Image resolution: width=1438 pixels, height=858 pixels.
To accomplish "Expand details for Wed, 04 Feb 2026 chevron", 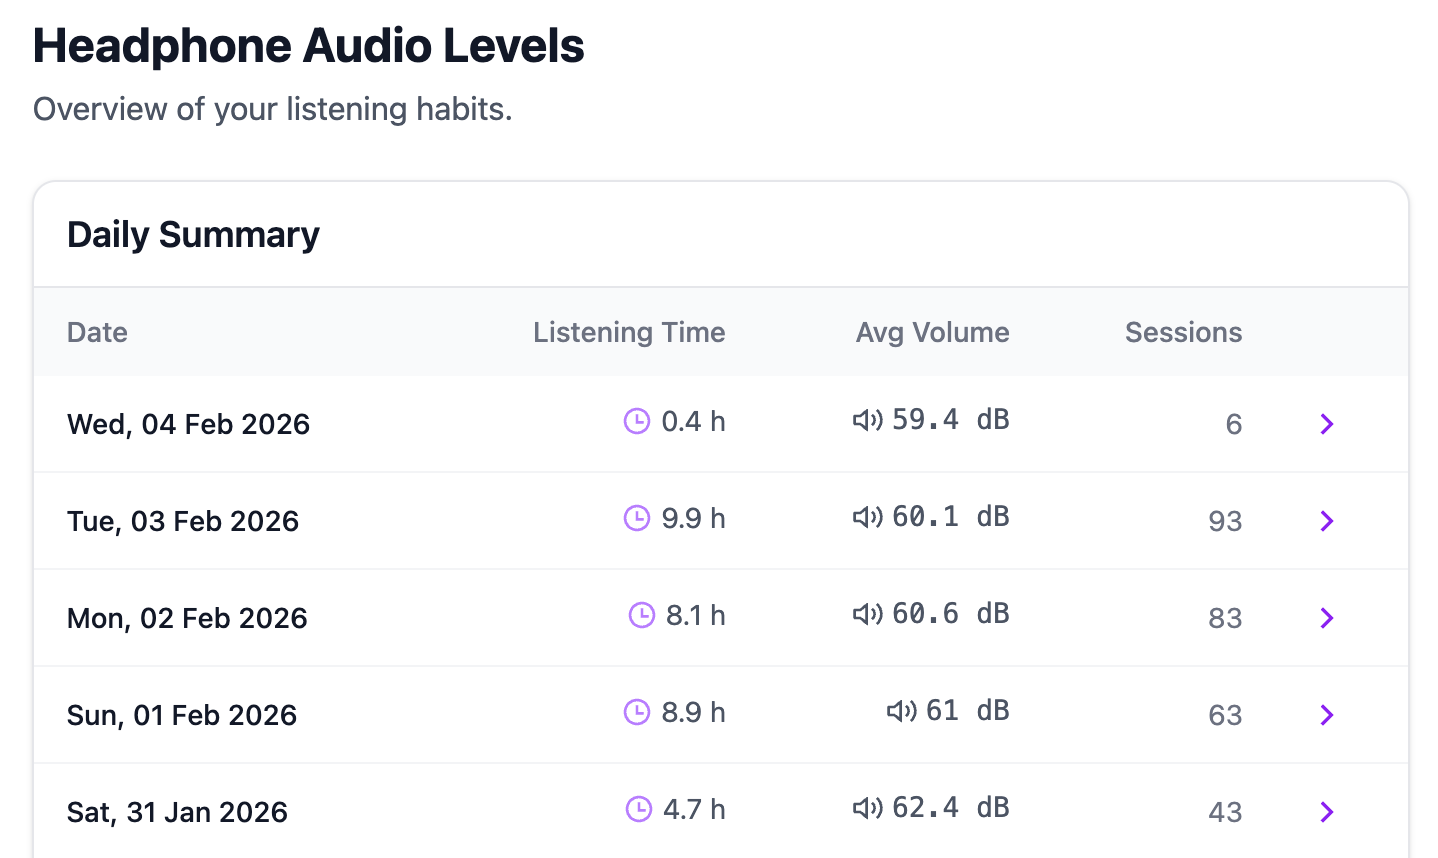I will [x=1327, y=424].
